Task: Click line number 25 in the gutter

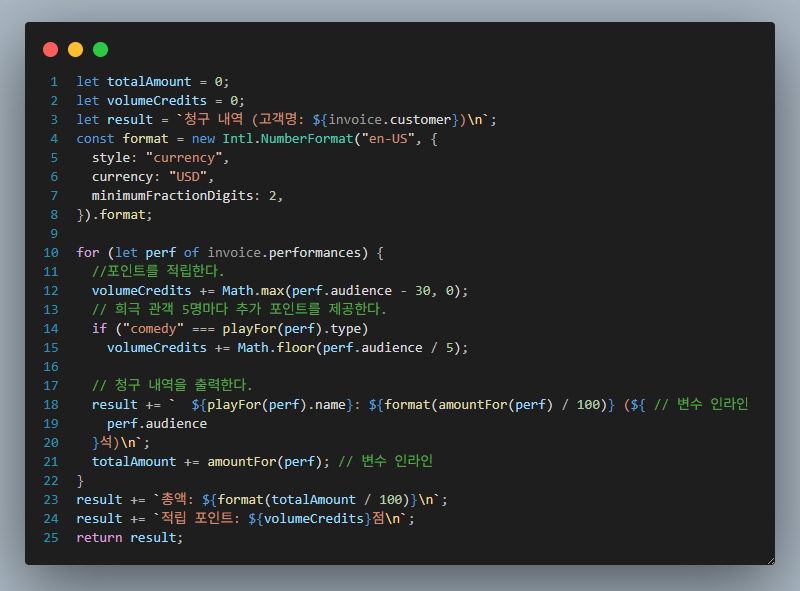Action: [x=51, y=537]
